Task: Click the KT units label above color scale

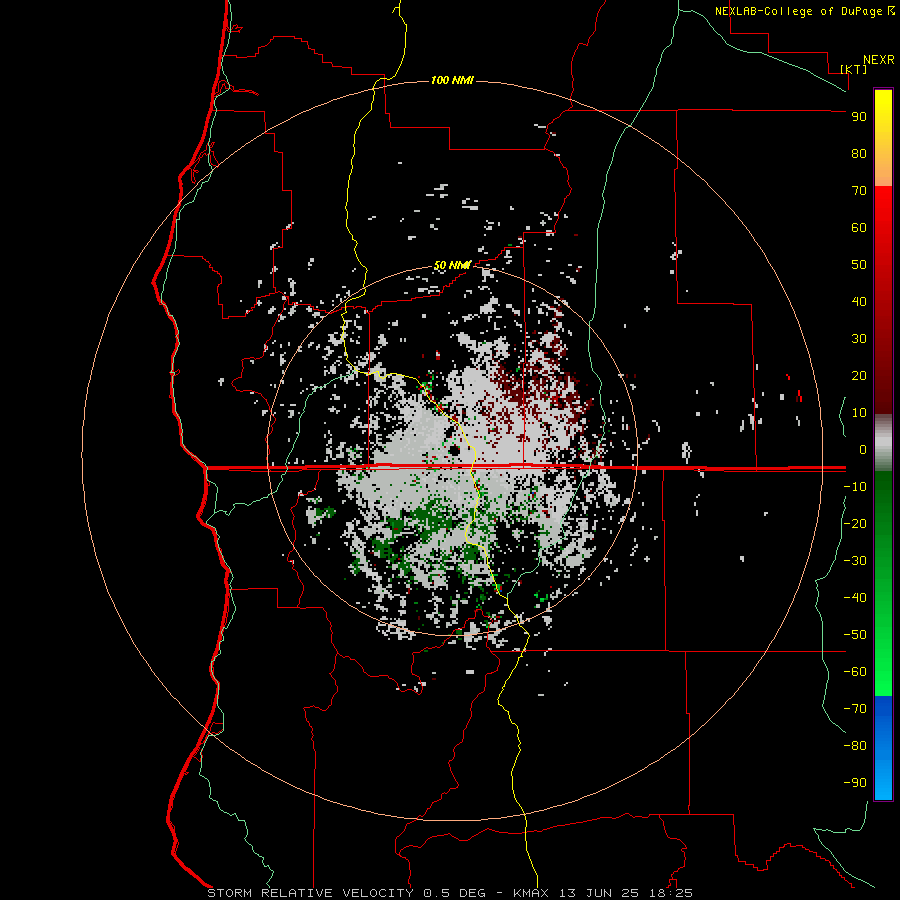Action: (854, 69)
